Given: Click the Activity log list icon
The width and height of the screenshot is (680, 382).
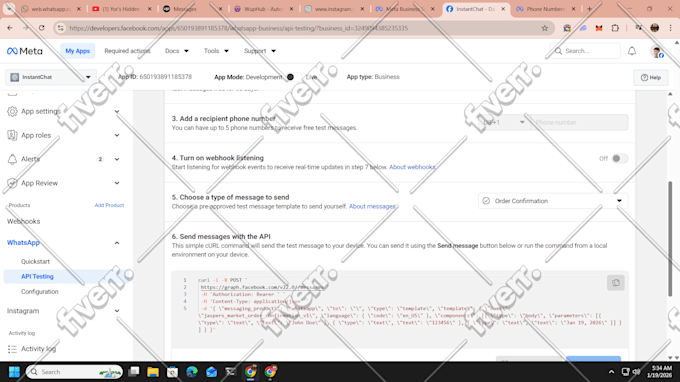Looking at the screenshot, I should [x=12, y=349].
